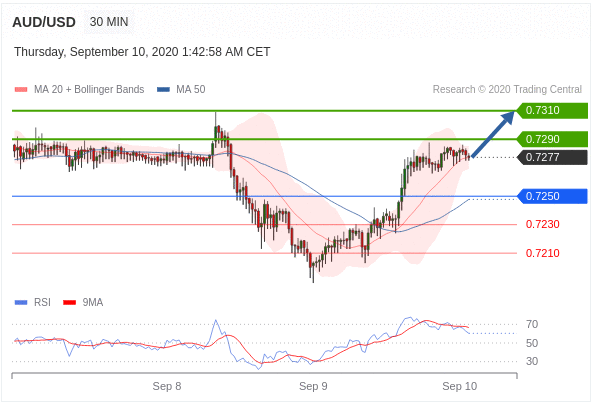The width and height of the screenshot is (597, 404).
Task: Click the blue MA 50 legend swatch
Action: pyautogui.click(x=163, y=90)
